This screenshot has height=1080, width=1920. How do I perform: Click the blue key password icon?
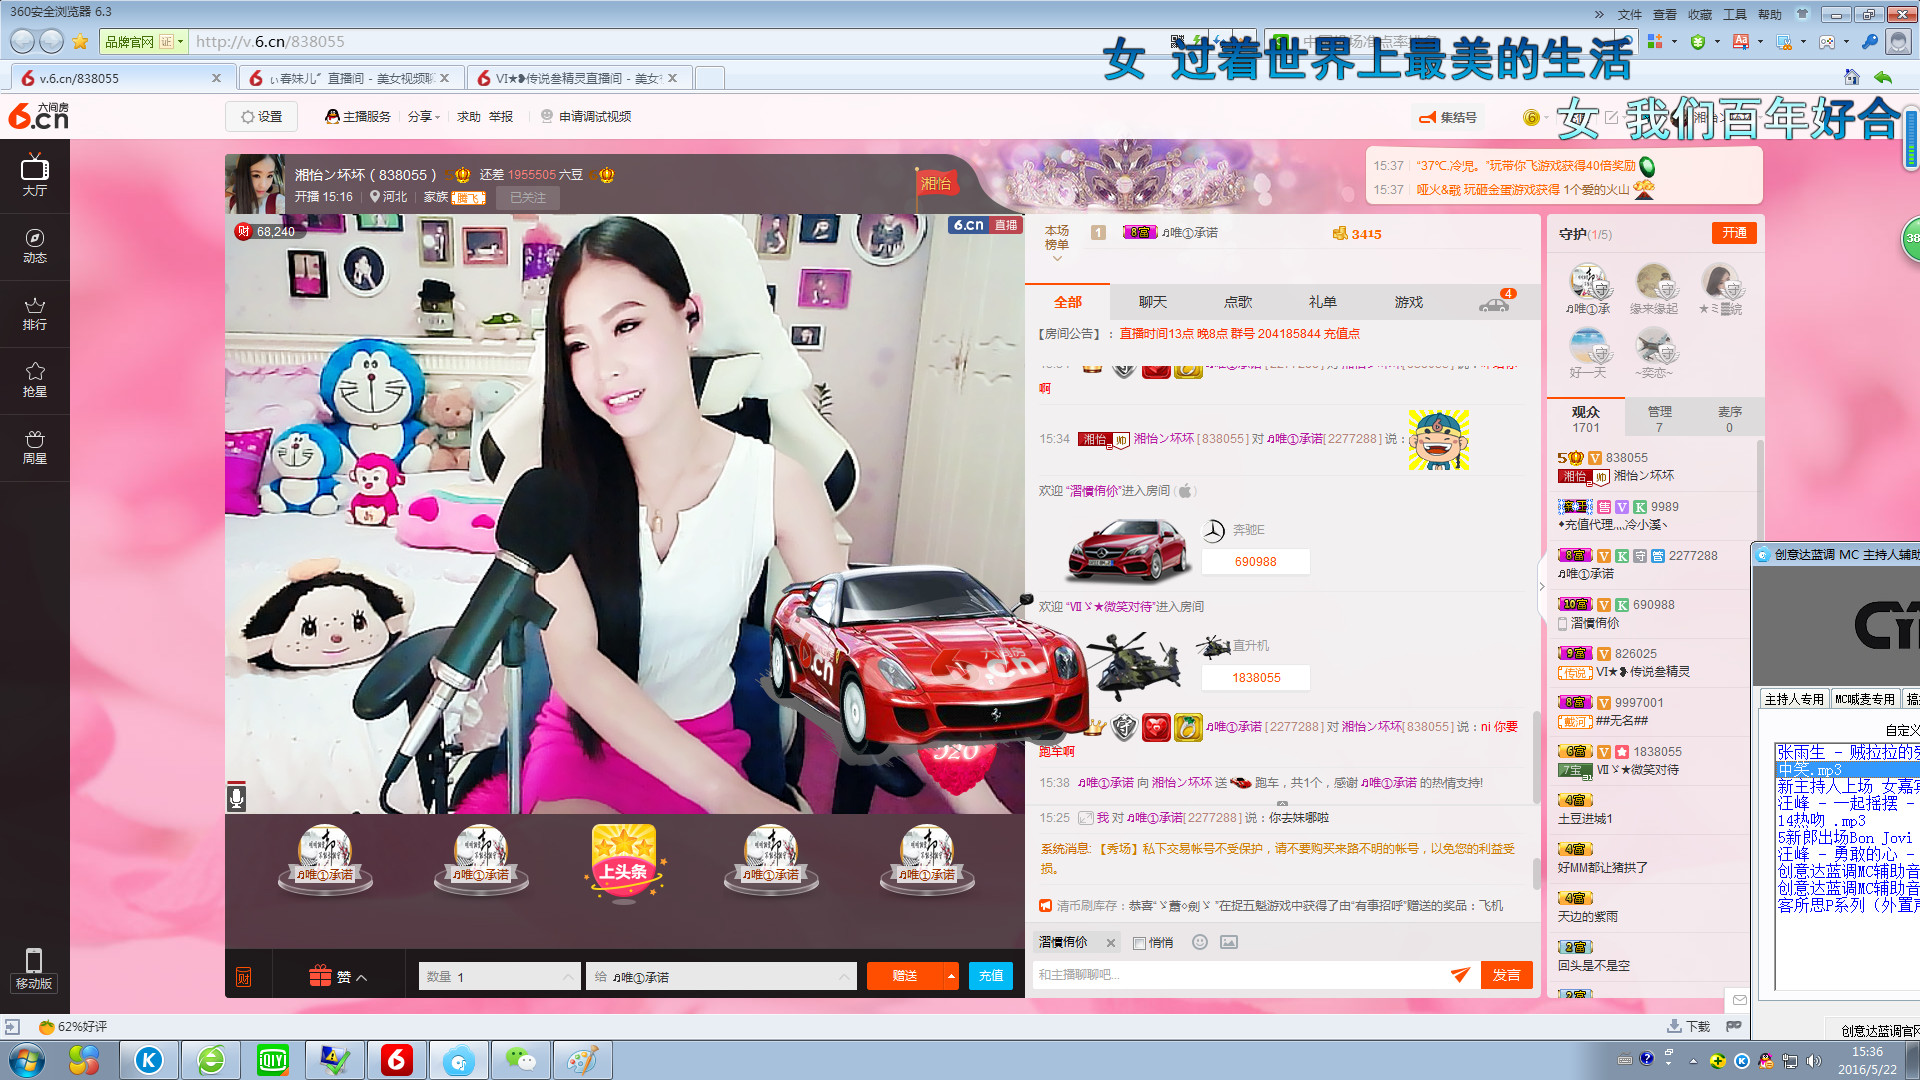1869,41
